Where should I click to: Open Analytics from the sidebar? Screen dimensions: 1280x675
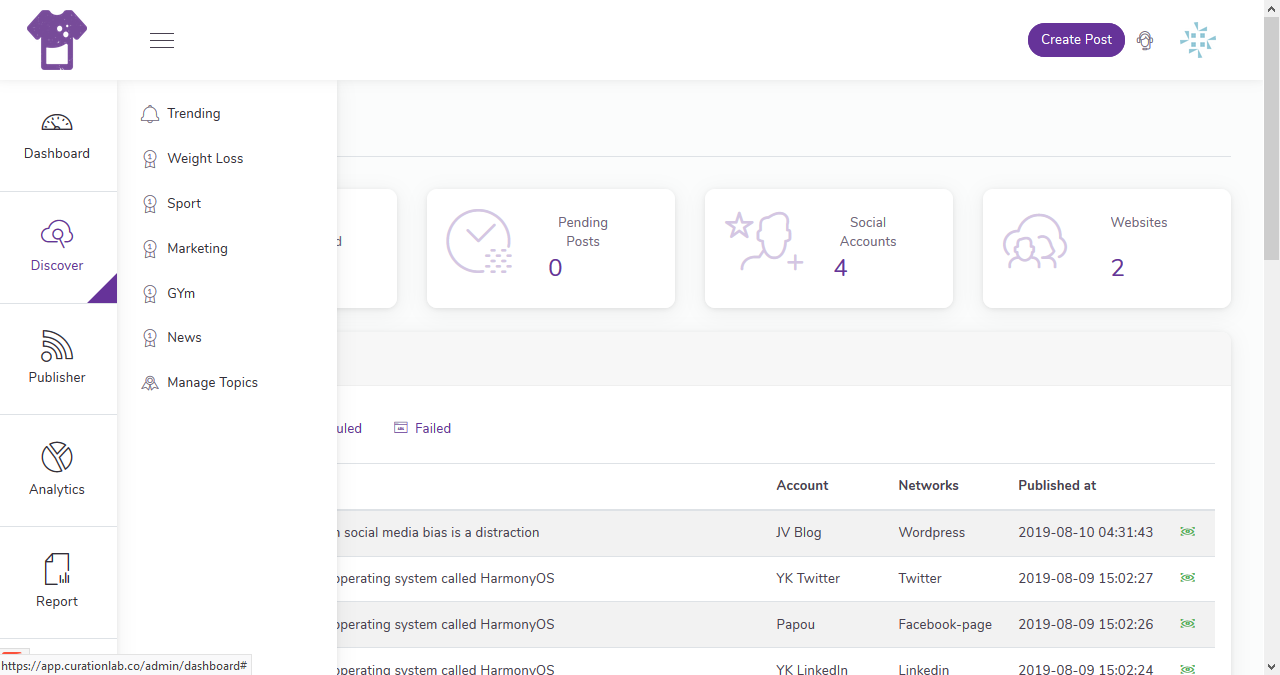coord(57,471)
